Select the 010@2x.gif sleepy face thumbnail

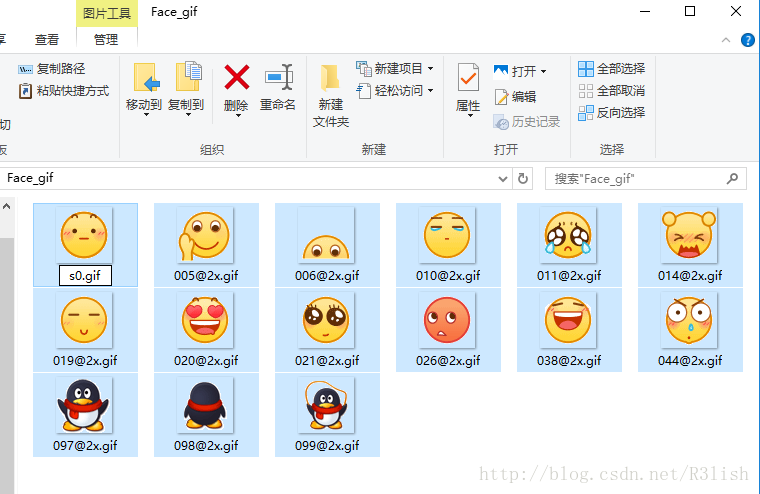click(x=447, y=235)
